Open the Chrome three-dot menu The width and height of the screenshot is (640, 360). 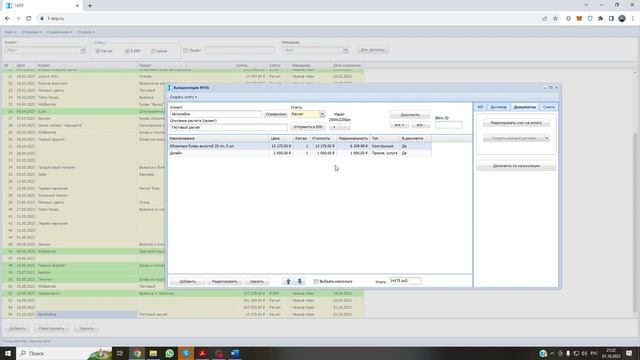[x=633, y=18]
